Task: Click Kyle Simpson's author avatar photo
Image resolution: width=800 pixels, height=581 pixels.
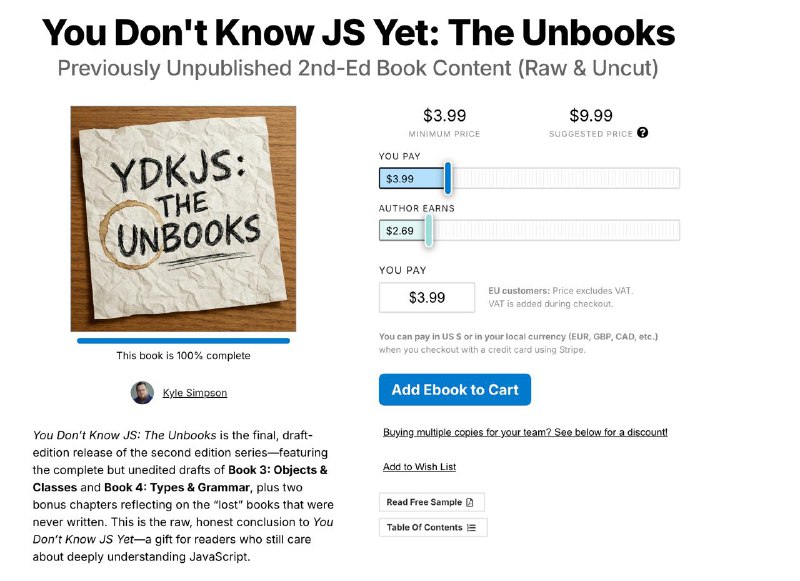Action: click(142, 392)
